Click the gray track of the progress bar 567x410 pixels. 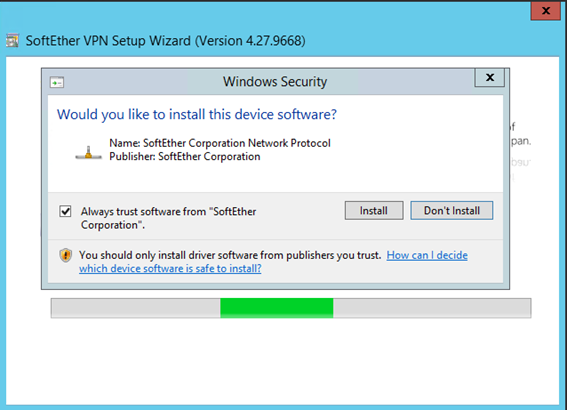[432, 308]
